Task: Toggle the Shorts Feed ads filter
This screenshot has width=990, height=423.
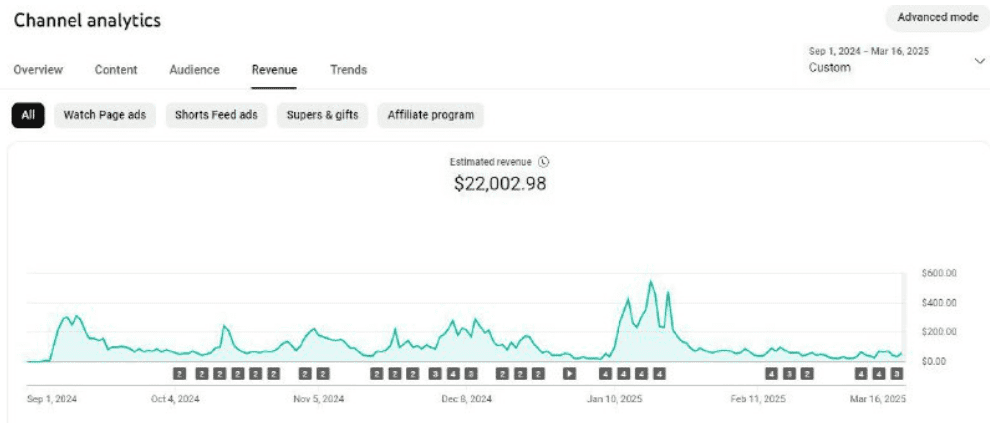Action: coord(216,115)
